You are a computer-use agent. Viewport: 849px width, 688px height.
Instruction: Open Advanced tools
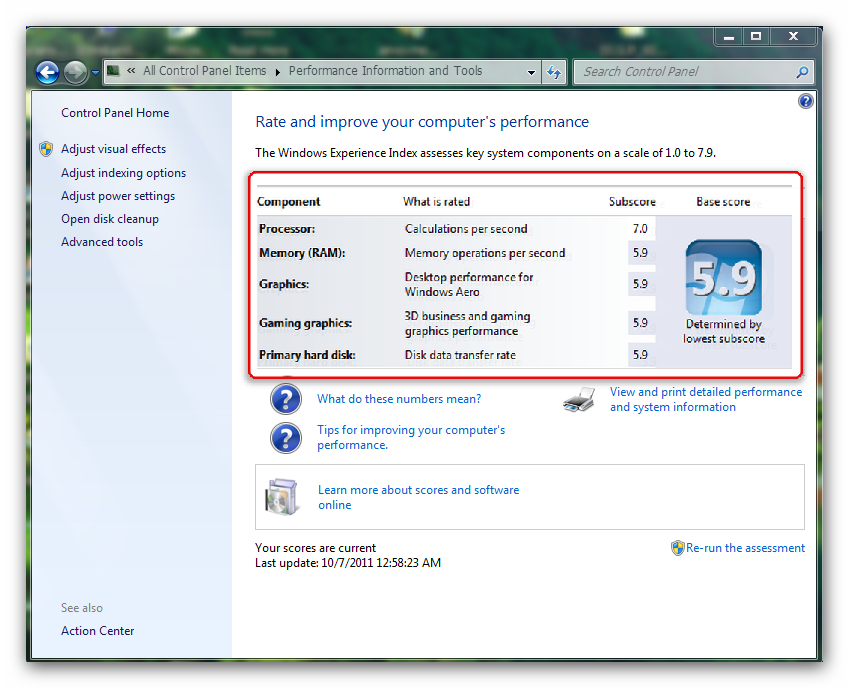pos(102,242)
